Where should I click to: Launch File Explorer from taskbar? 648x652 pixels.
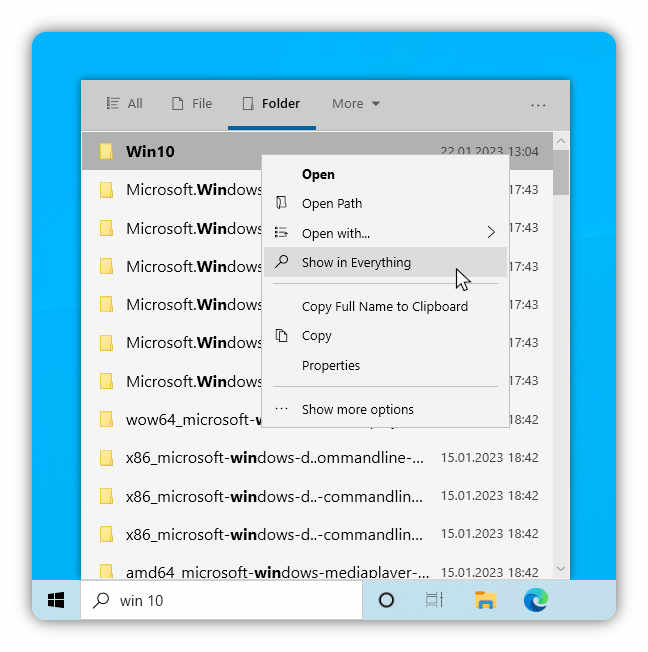tap(485, 600)
